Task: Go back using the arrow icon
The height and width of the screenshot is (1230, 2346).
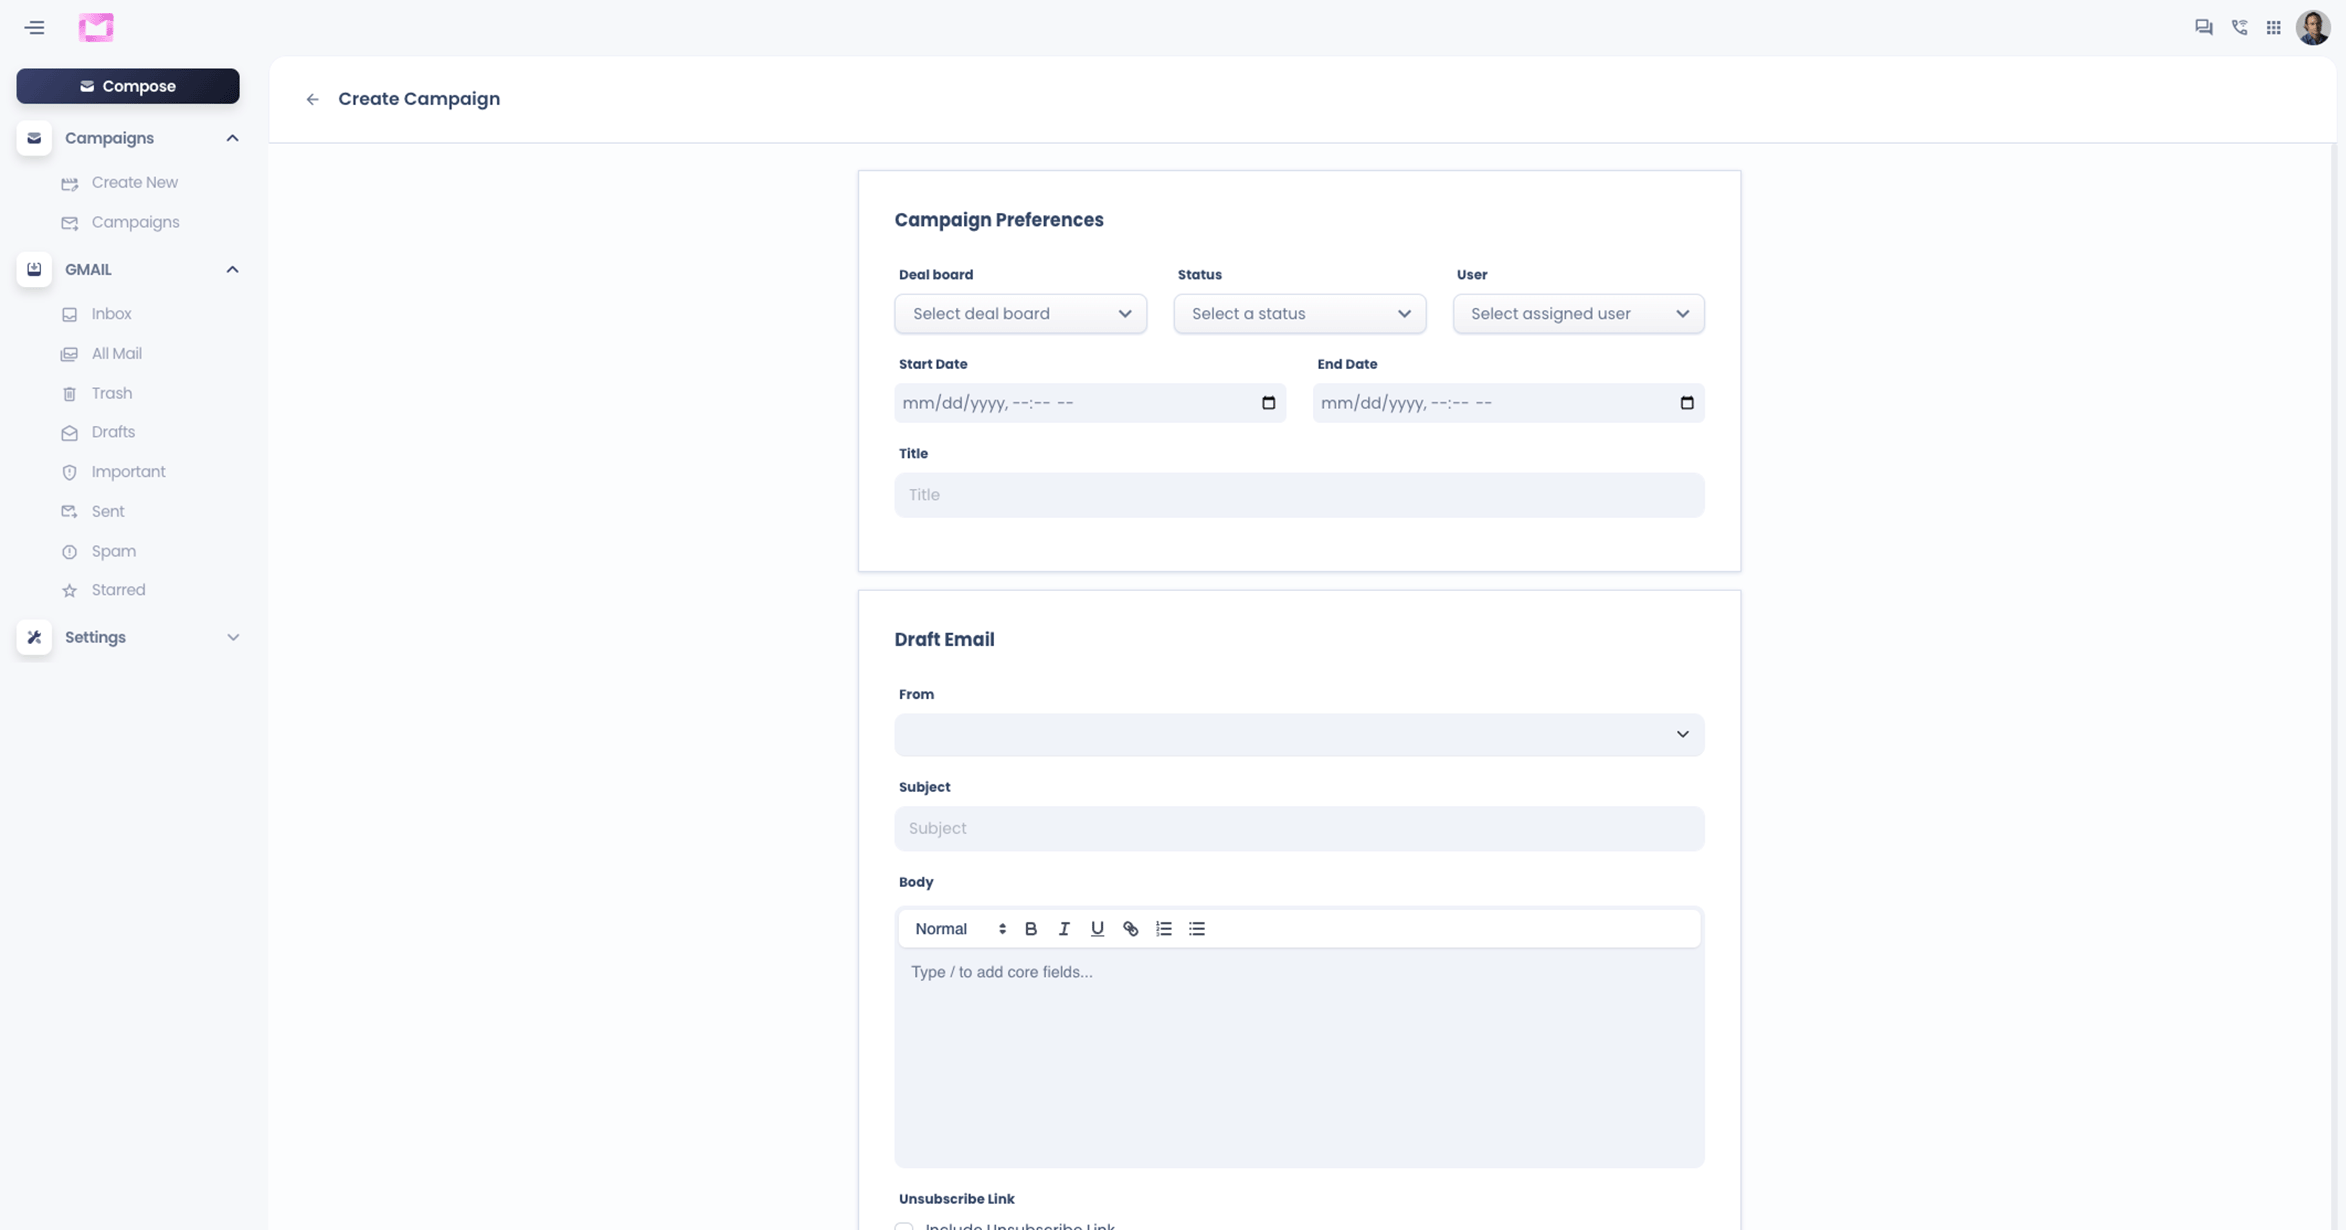Action: pos(312,99)
